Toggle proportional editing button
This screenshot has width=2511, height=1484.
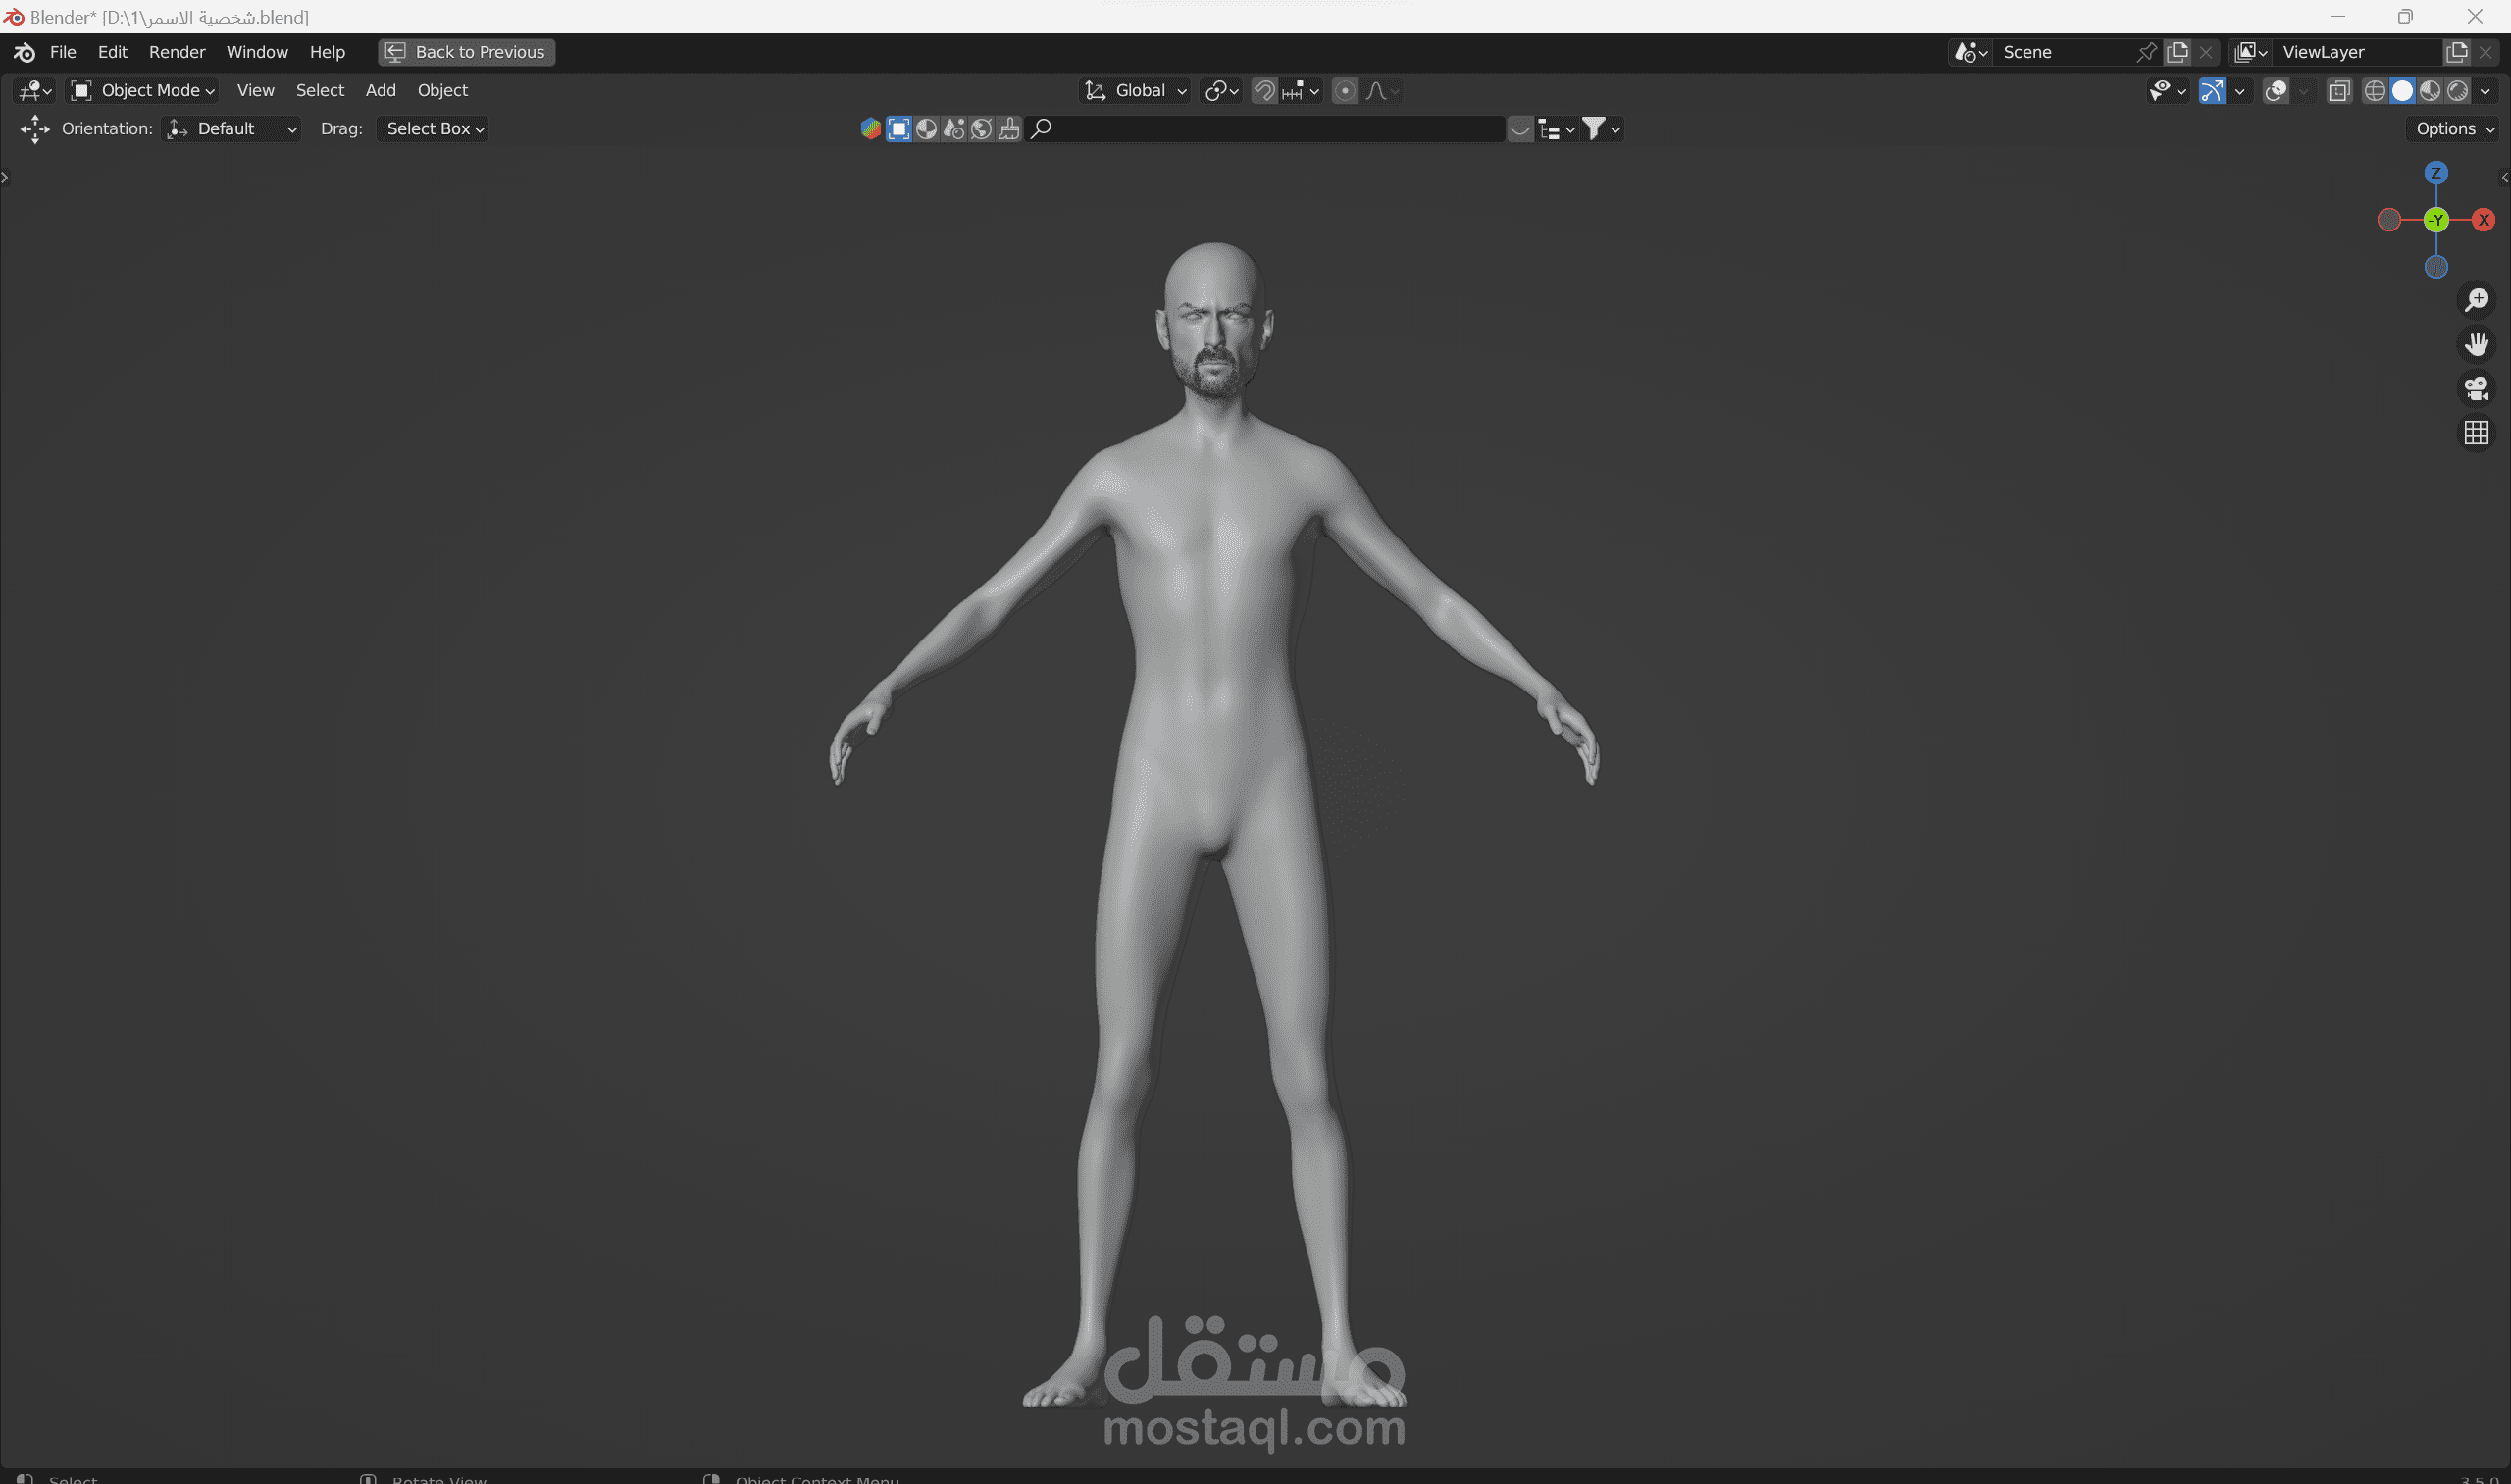[1345, 91]
